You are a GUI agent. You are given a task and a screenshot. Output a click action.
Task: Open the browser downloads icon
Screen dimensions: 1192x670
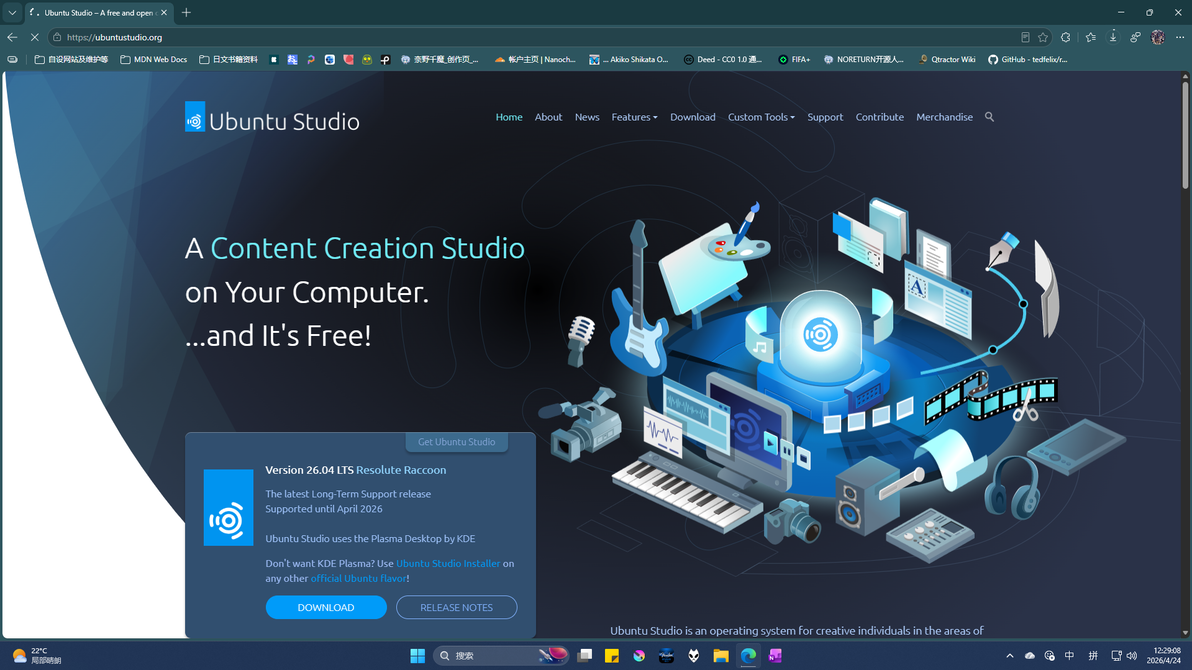pyautogui.click(x=1113, y=37)
